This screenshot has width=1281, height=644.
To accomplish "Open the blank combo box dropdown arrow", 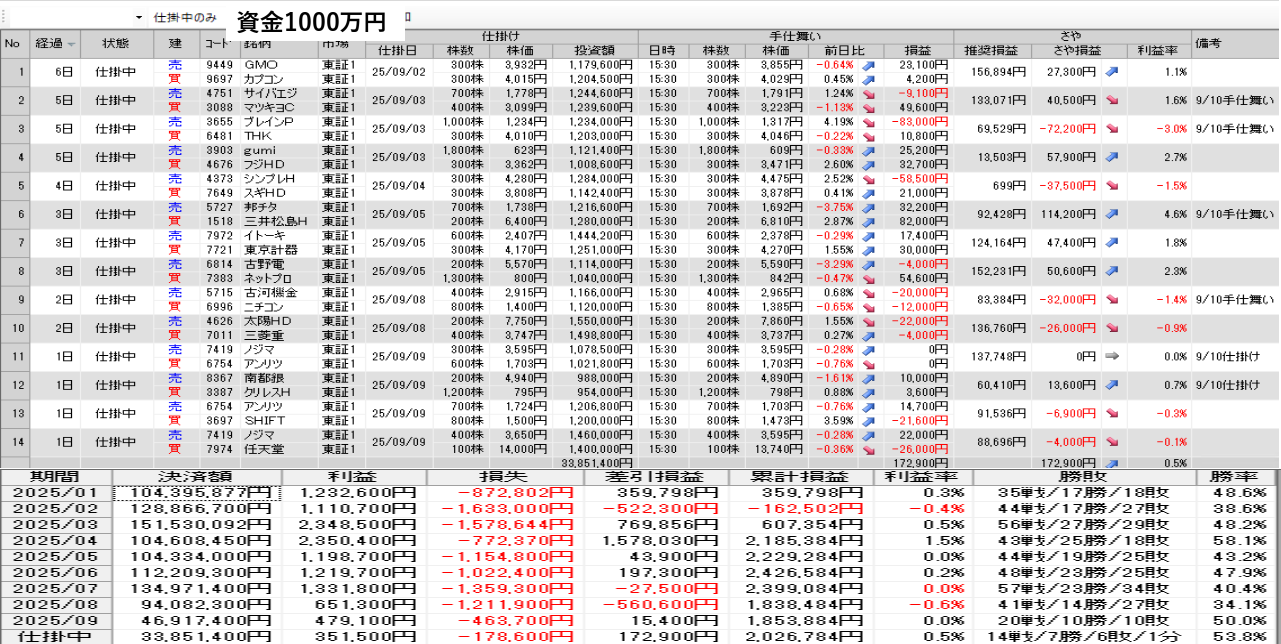I will point(138,18).
